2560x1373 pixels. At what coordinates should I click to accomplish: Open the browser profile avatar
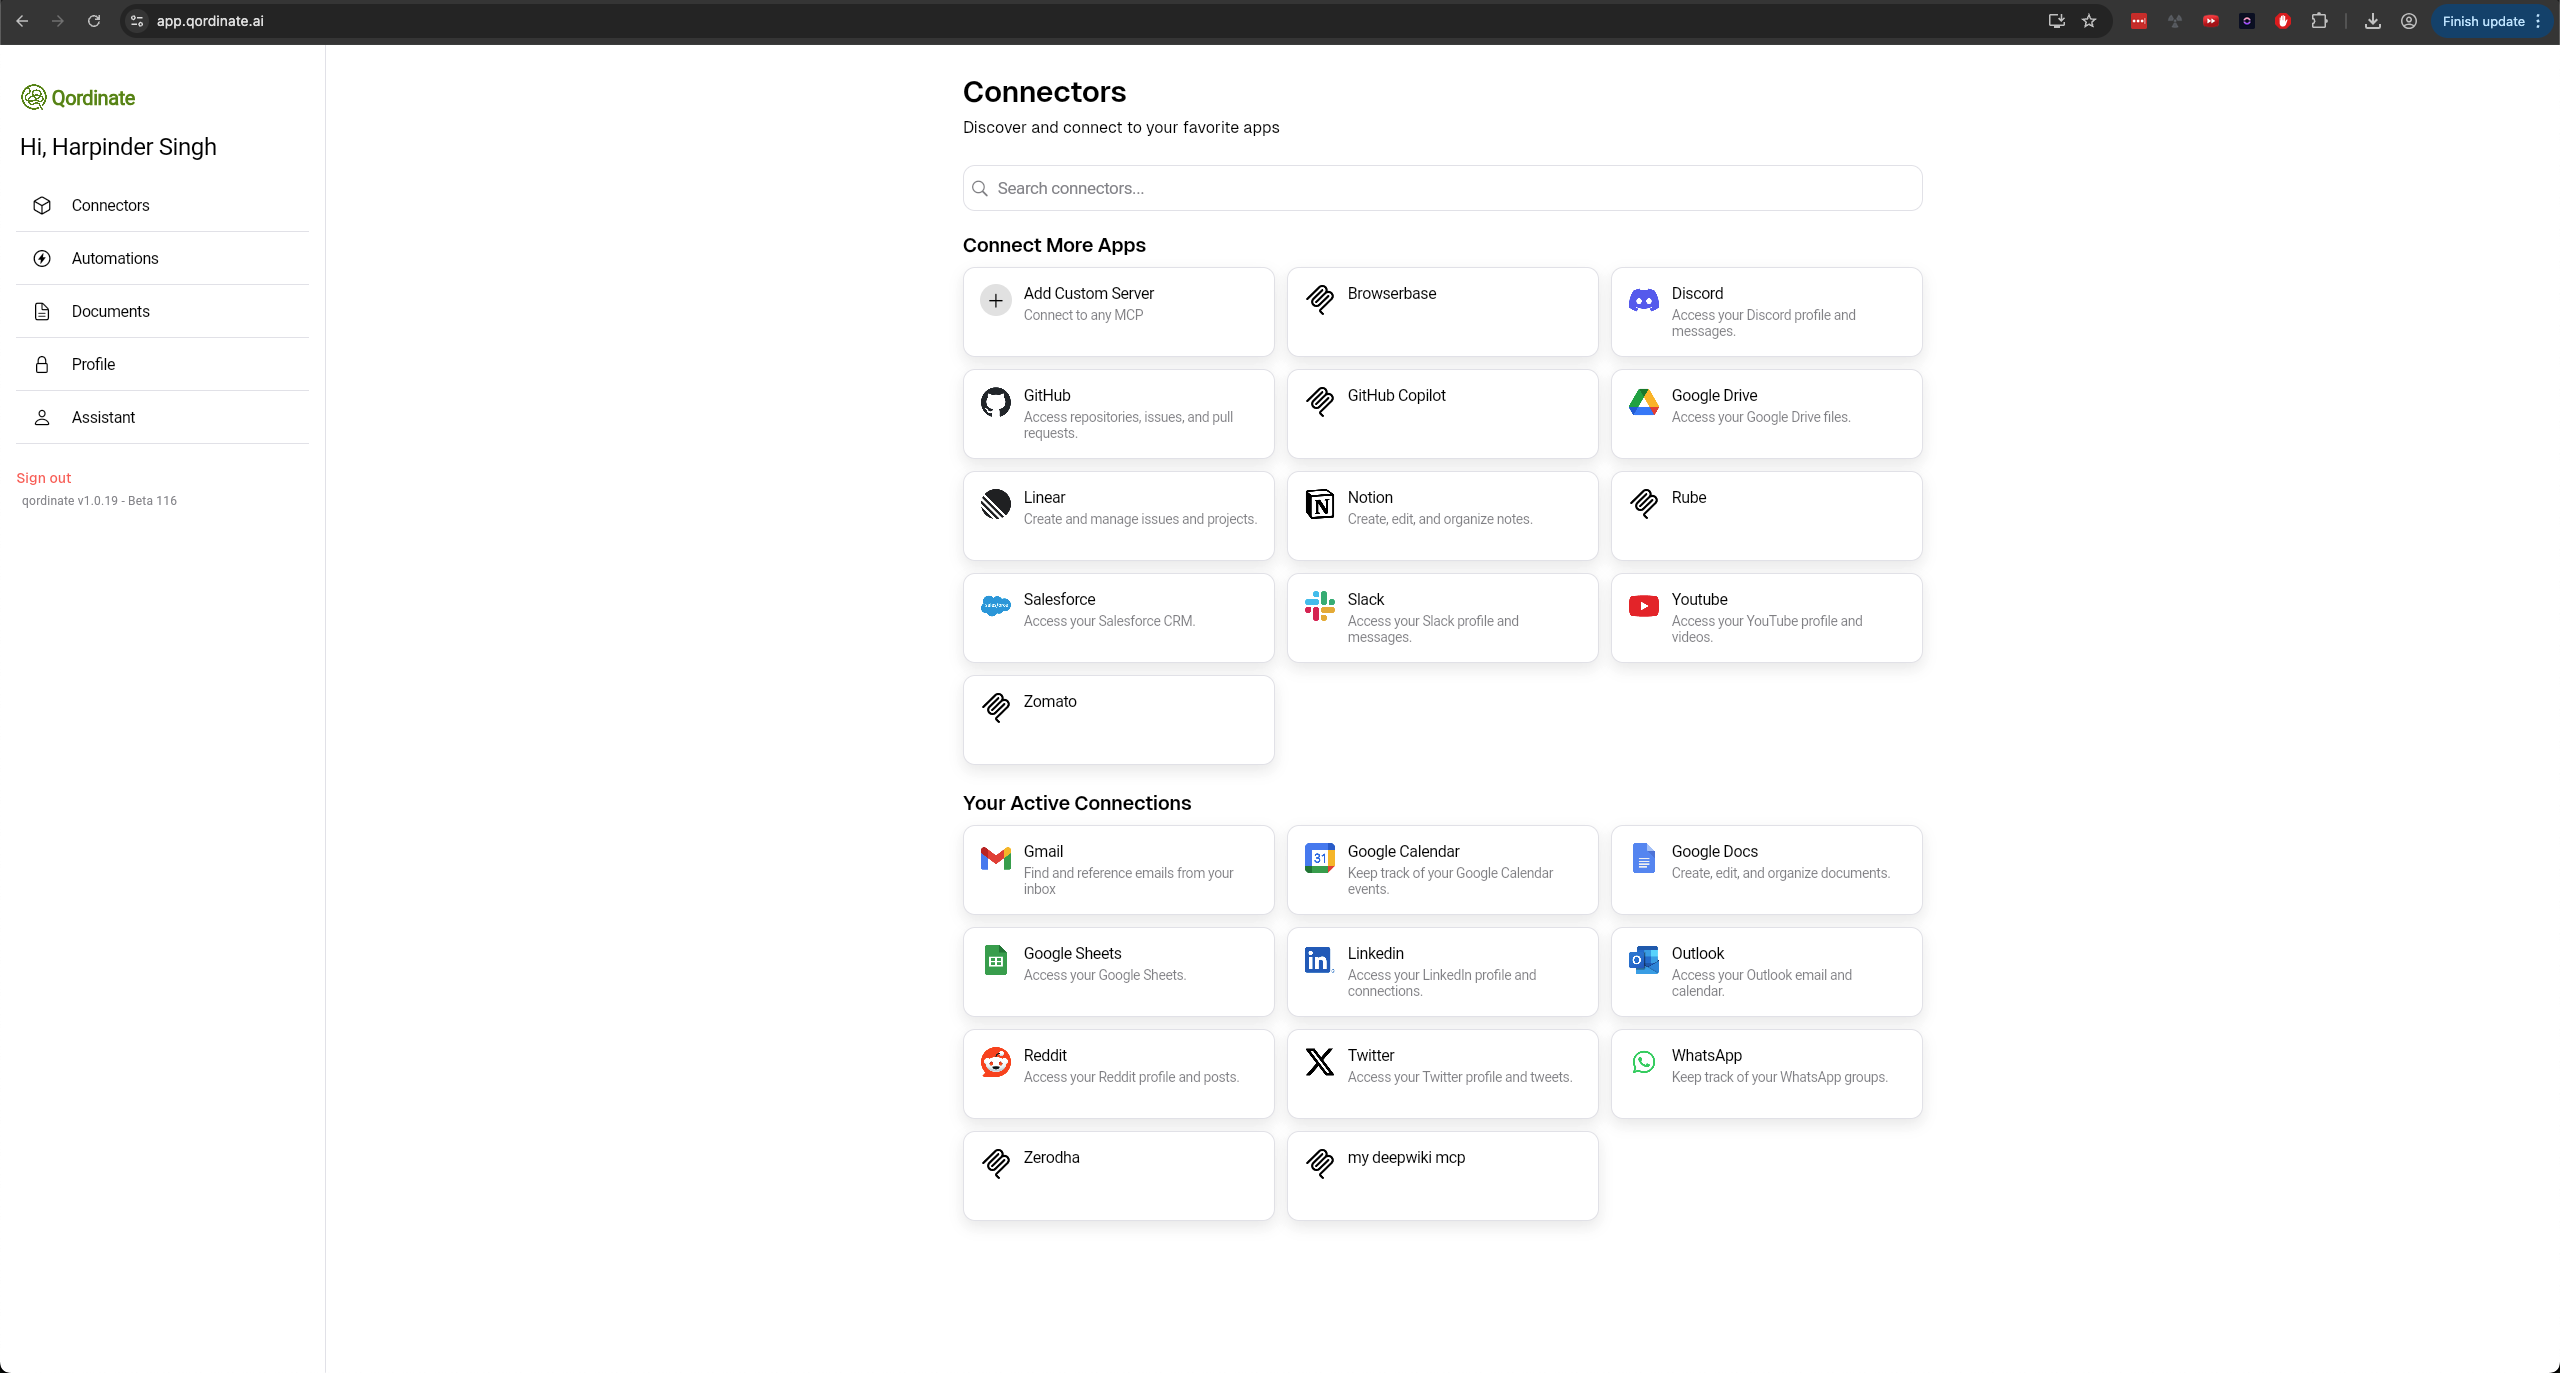click(2409, 21)
